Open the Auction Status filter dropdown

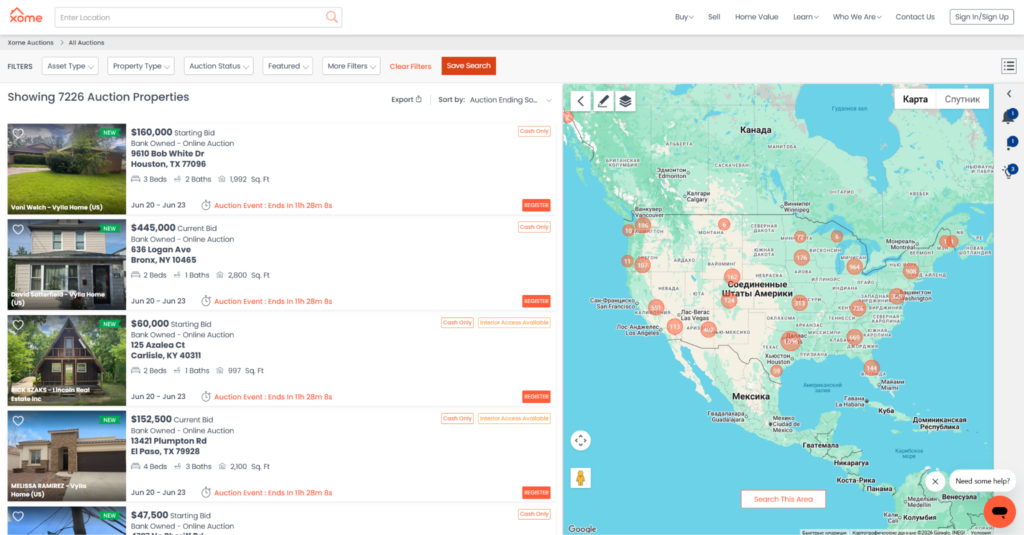click(218, 66)
